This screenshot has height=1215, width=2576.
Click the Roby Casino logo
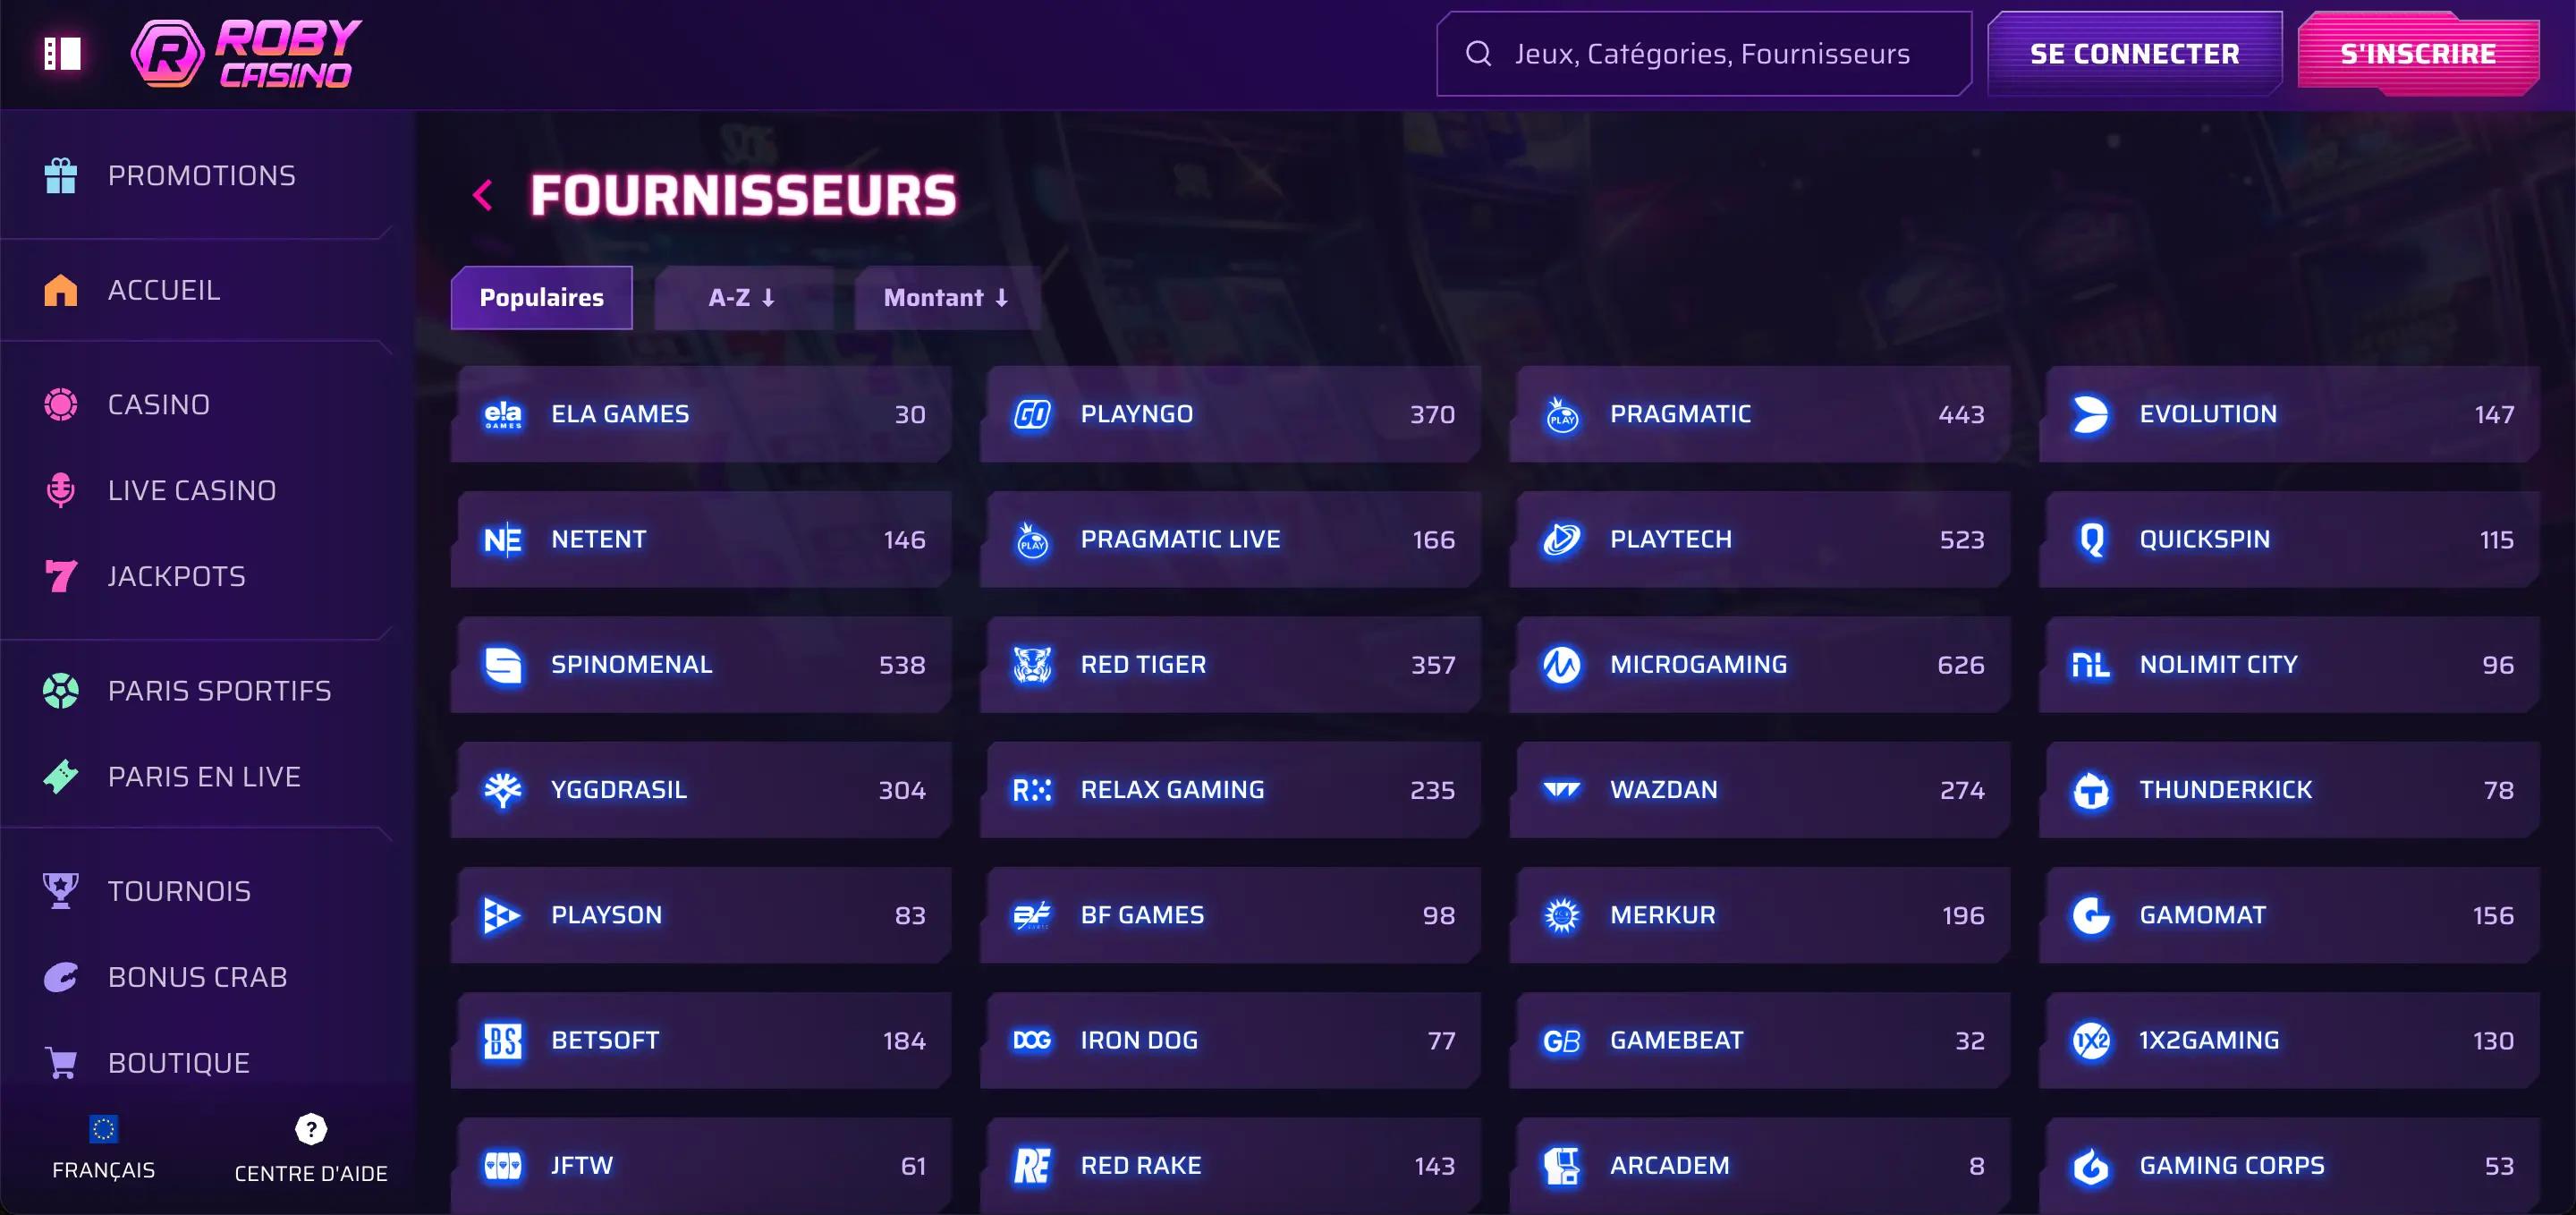tap(246, 53)
